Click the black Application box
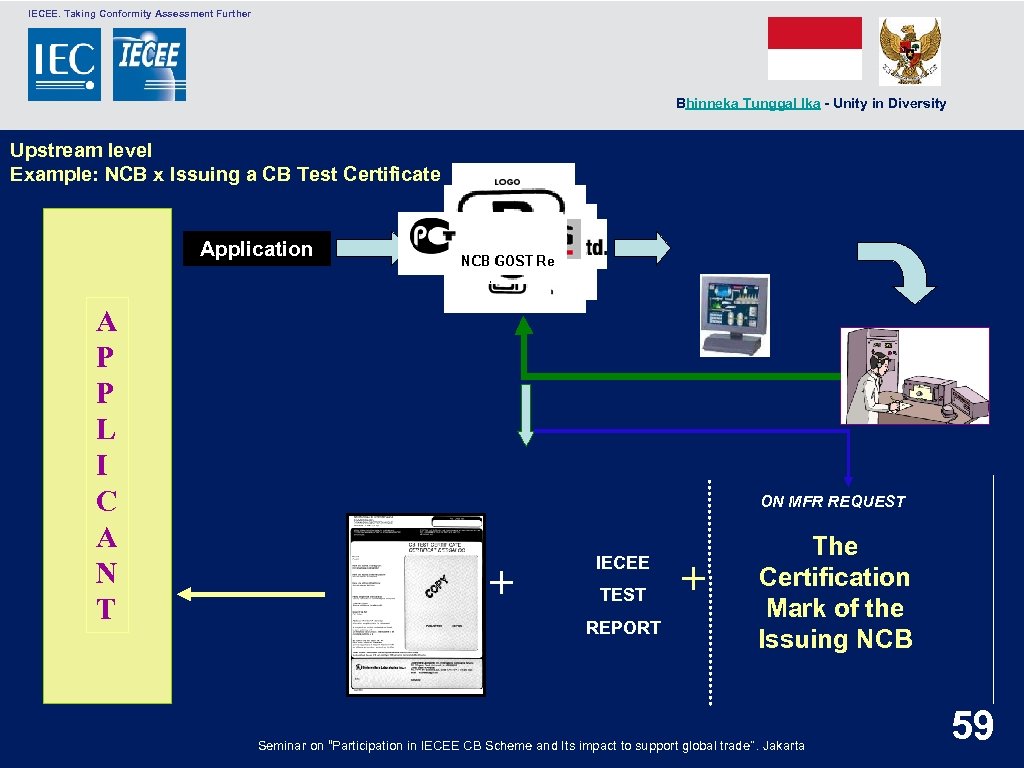Image resolution: width=1024 pixels, height=768 pixels. click(257, 248)
